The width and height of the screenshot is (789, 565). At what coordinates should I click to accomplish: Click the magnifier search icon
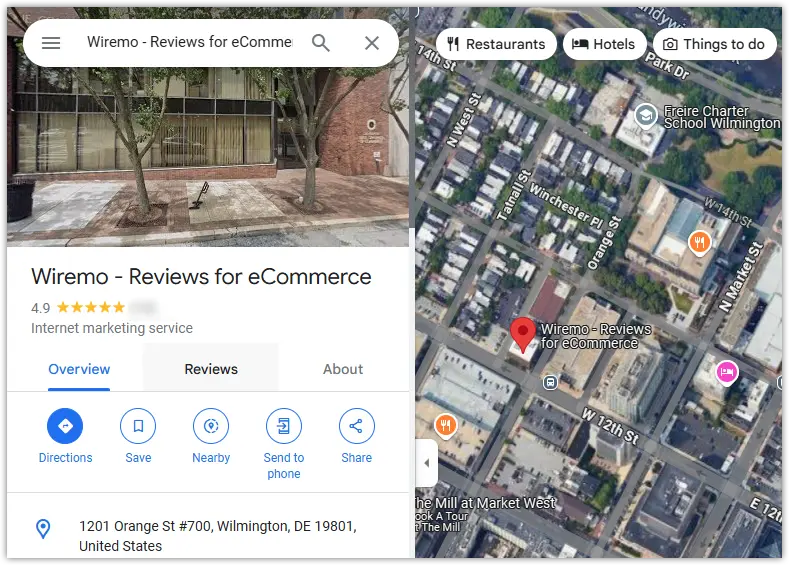coord(321,43)
